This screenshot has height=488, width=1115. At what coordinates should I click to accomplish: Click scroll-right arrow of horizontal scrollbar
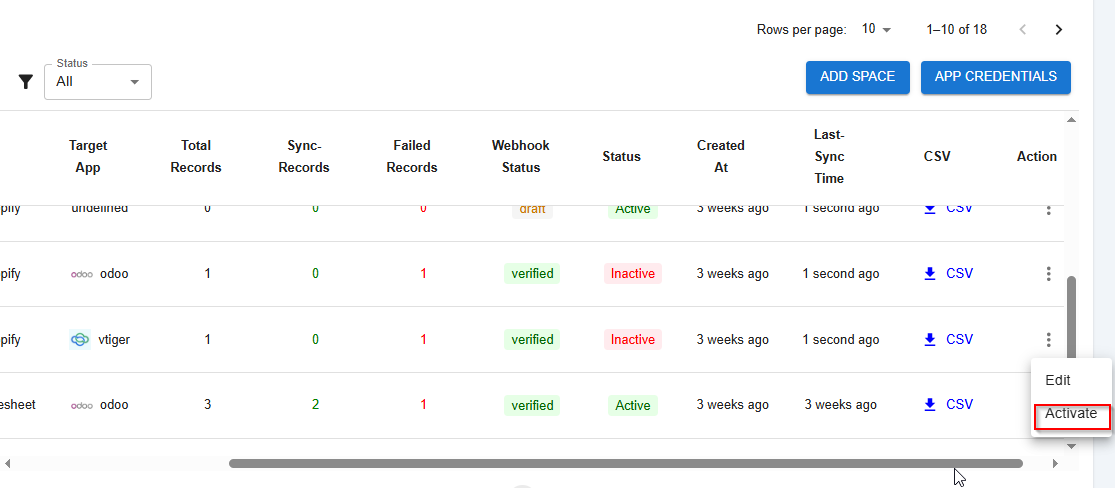(1054, 464)
